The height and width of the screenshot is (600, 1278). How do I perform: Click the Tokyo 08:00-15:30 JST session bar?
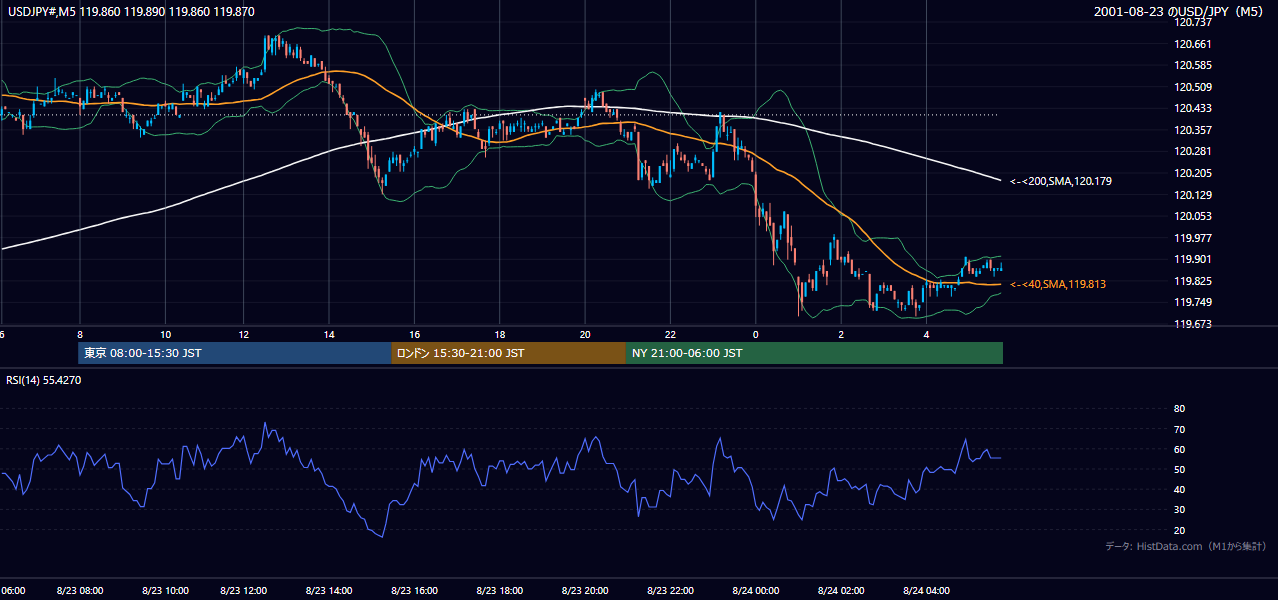(x=235, y=353)
